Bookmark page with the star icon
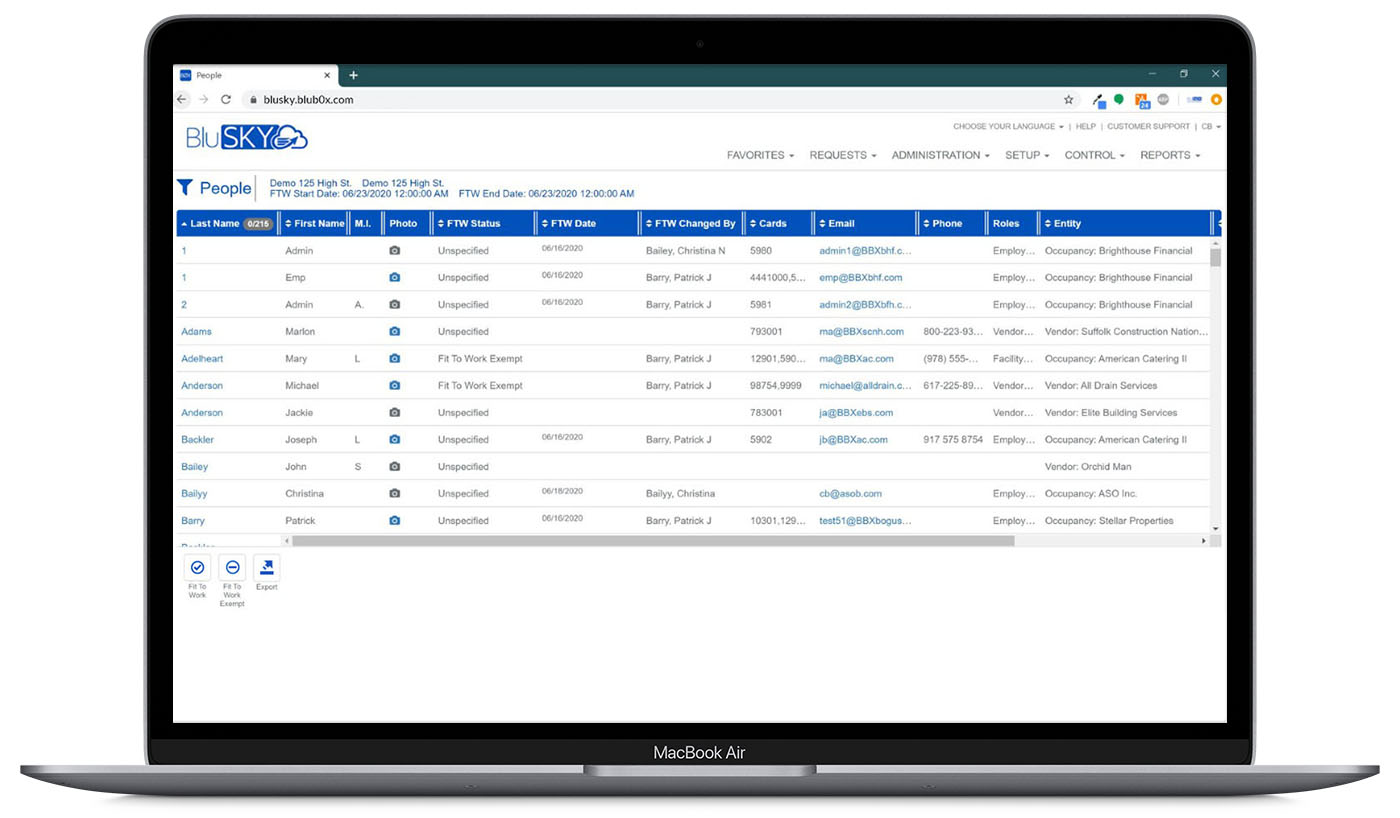 click(x=1068, y=100)
